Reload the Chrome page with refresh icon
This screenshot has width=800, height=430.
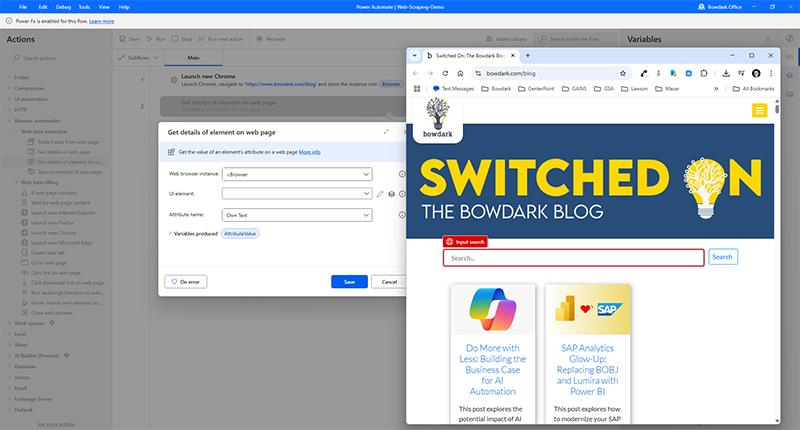click(x=445, y=73)
